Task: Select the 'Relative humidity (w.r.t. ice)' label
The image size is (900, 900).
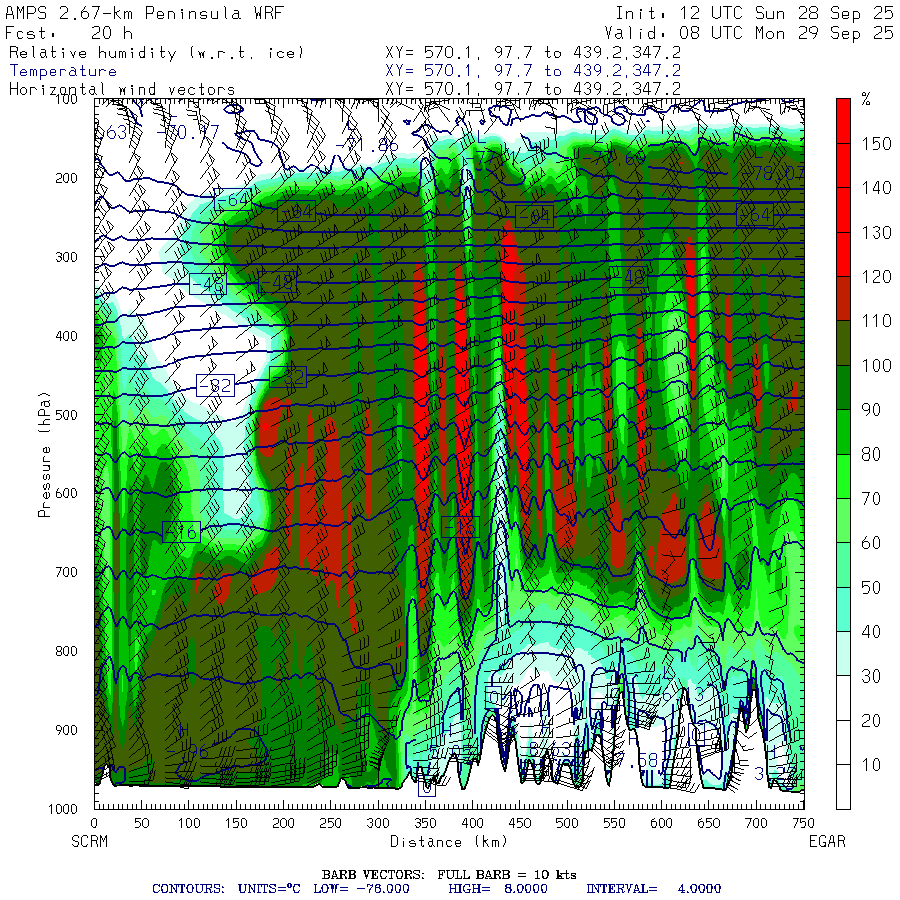Action: click(x=156, y=53)
